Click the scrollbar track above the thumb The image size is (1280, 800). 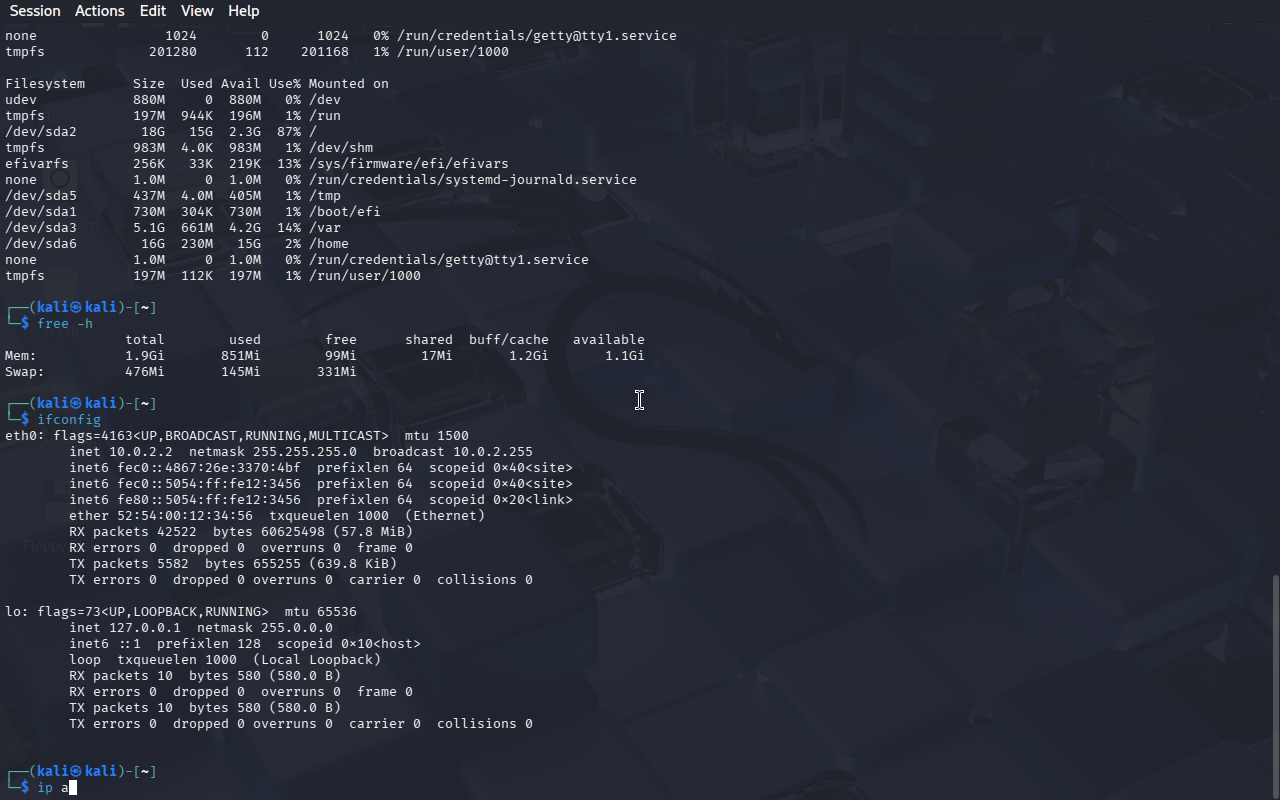(x=1275, y=300)
